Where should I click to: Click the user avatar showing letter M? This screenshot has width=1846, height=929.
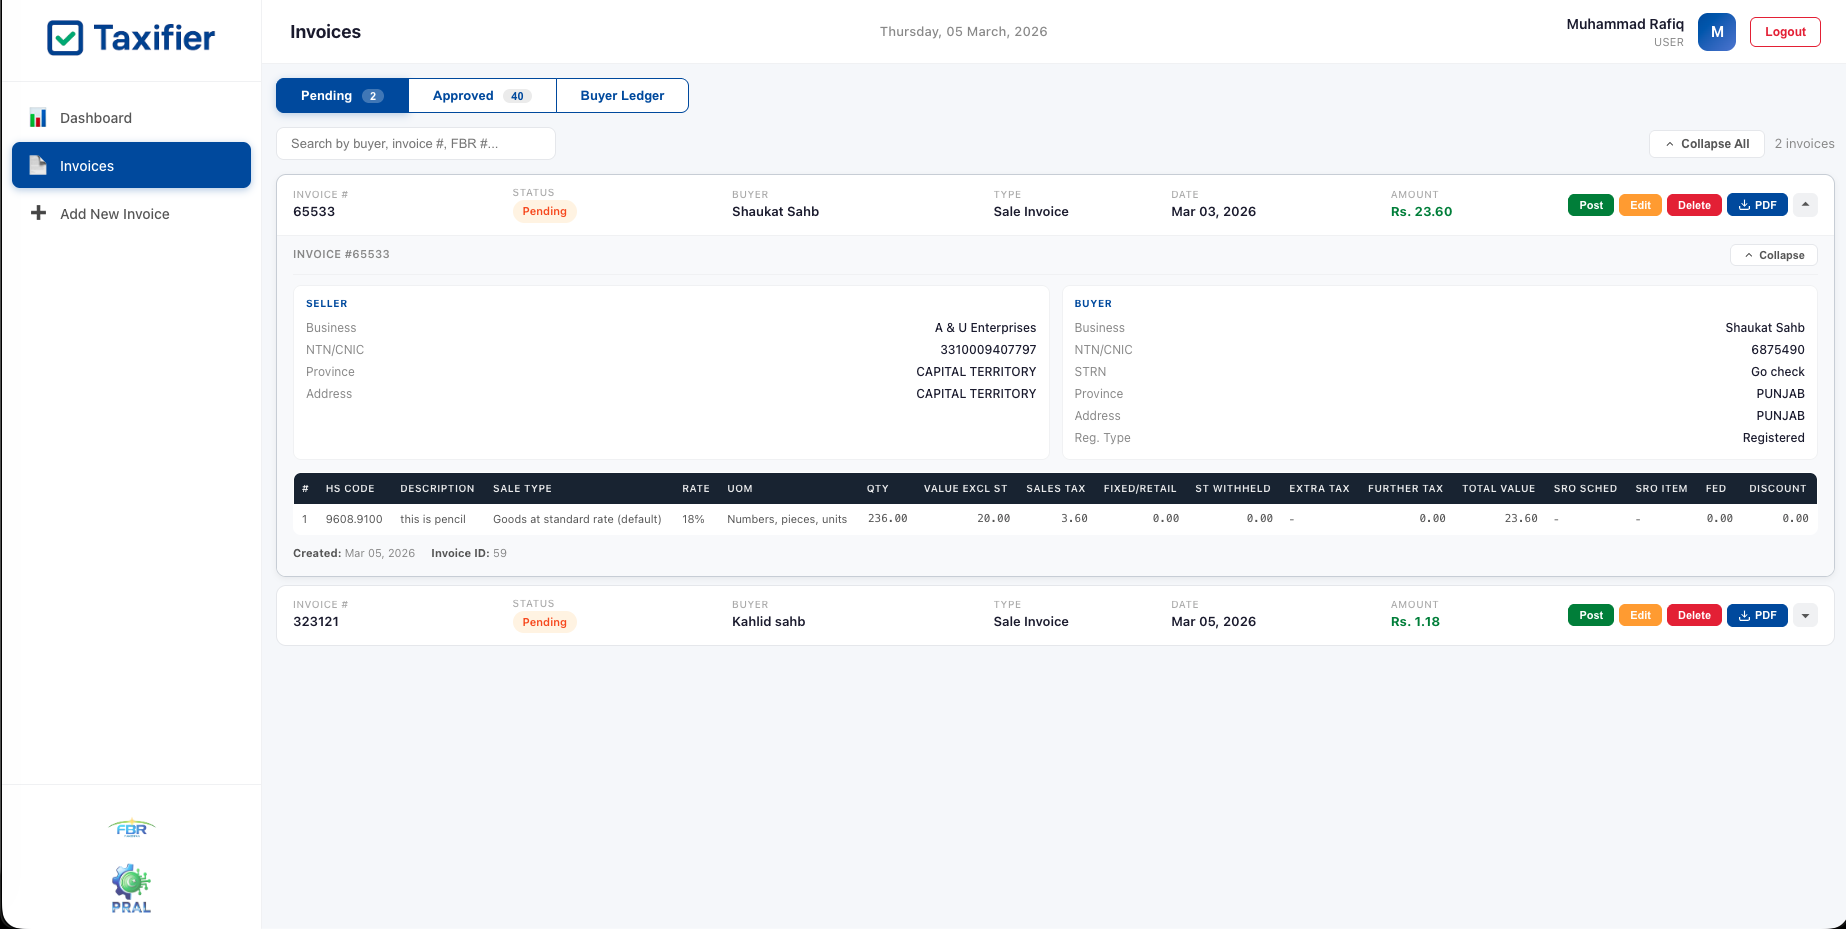(x=1716, y=31)
